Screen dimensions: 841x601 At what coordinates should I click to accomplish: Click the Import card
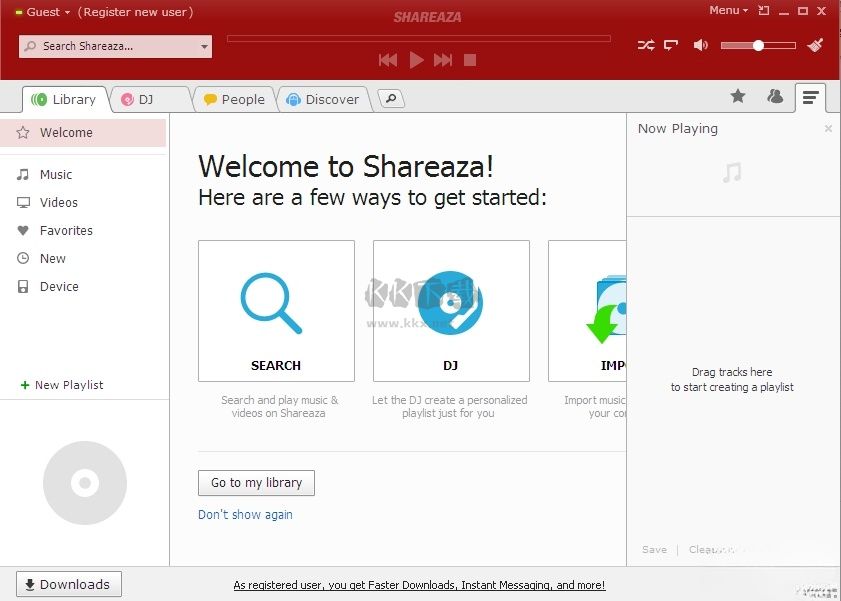(587, 311)
